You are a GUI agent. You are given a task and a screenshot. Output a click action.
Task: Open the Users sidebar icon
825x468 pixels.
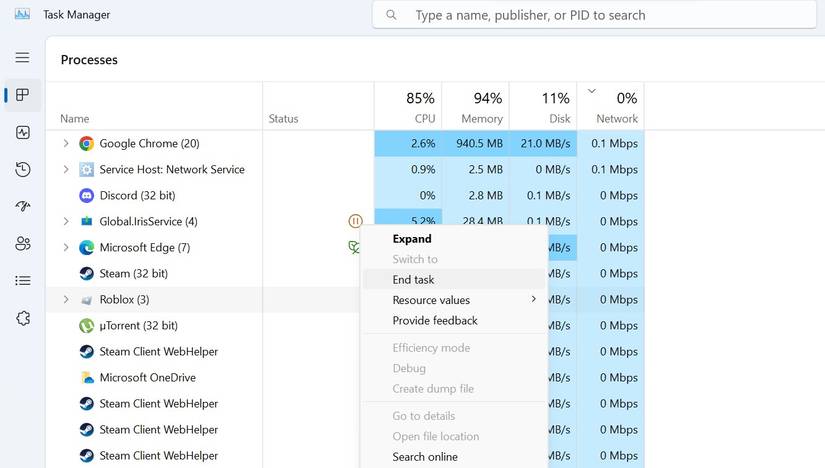[22, 244]
